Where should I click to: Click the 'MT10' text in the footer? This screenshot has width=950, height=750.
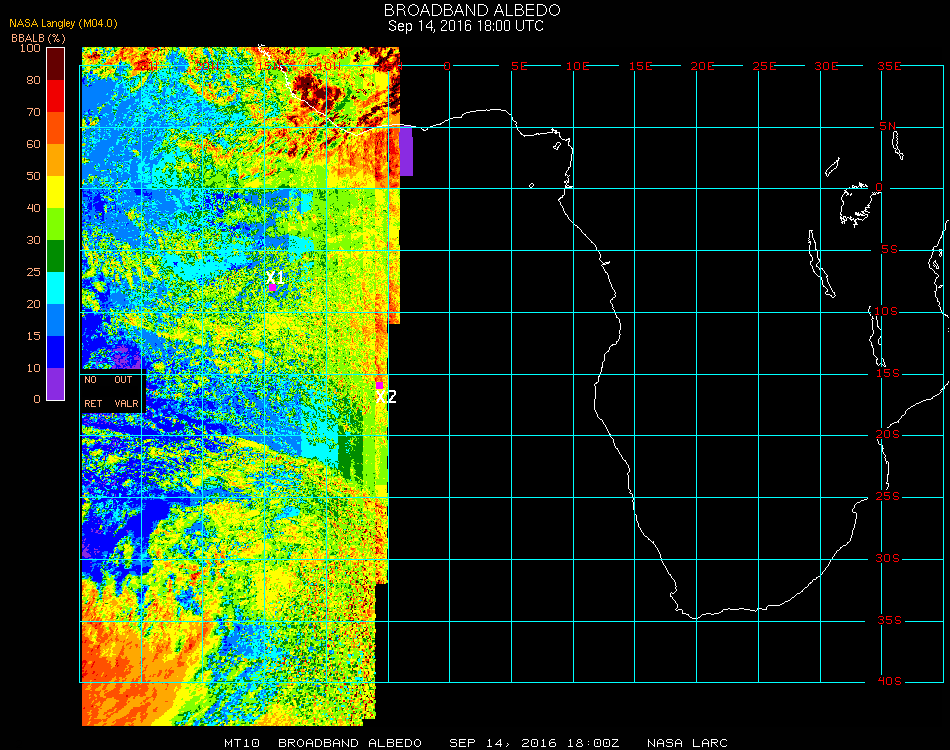click(242, 743)
